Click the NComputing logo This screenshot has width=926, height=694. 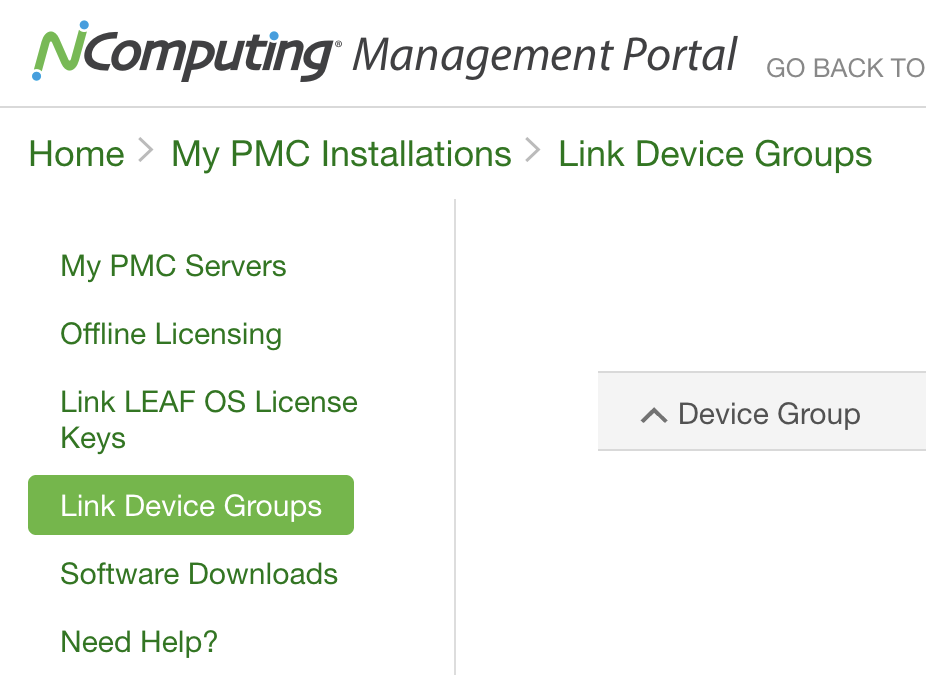click(x=187, y=51)
